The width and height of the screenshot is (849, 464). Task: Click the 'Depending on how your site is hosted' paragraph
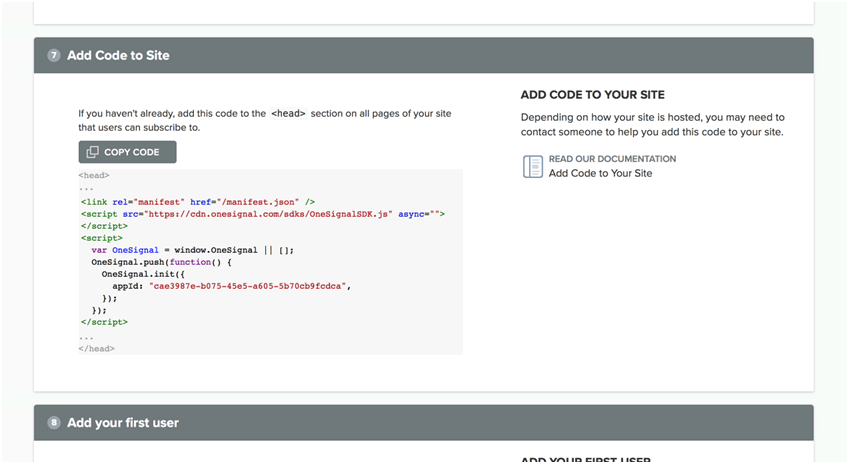click(x=652, y=124)
